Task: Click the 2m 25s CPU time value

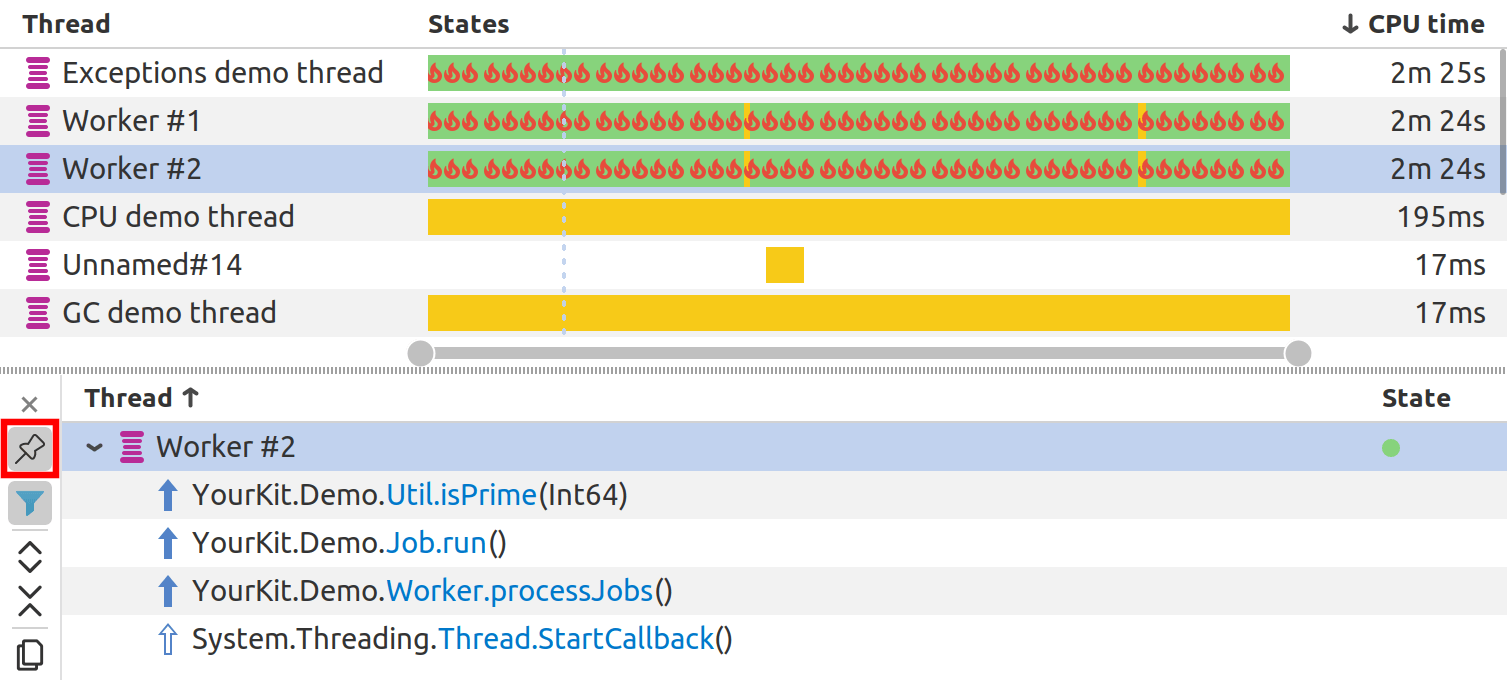Action: 1438,73
